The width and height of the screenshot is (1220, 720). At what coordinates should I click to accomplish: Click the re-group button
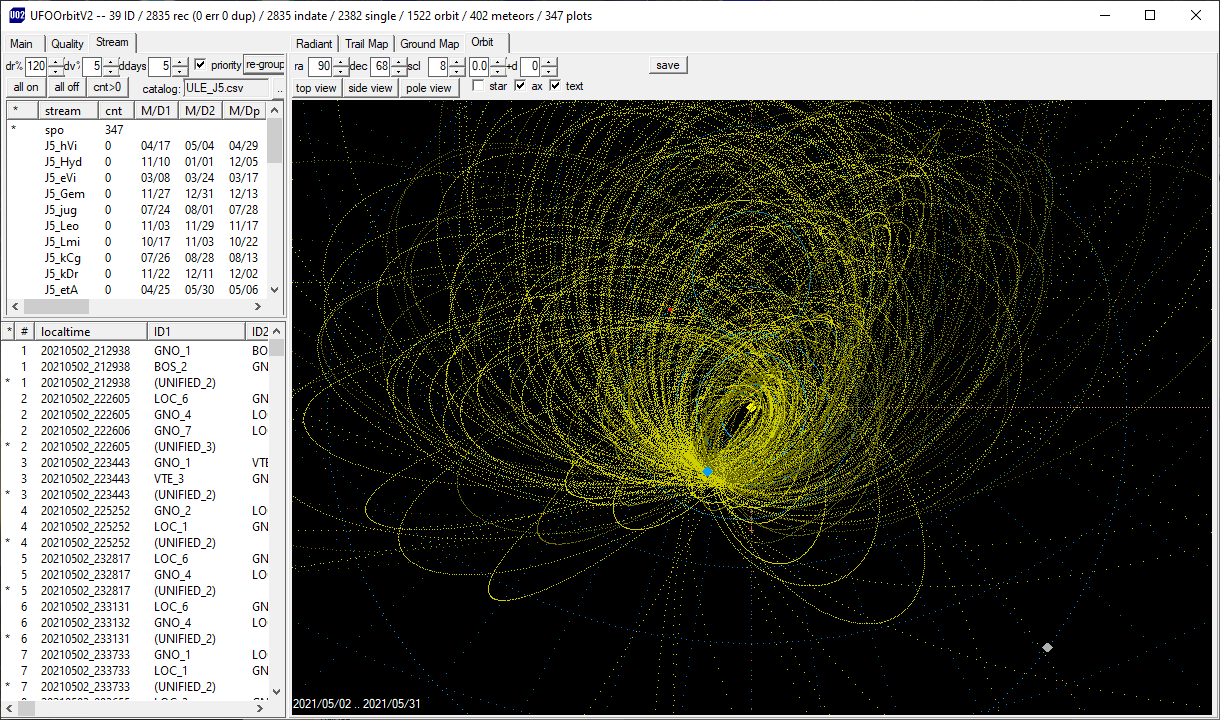pos(265,65)
